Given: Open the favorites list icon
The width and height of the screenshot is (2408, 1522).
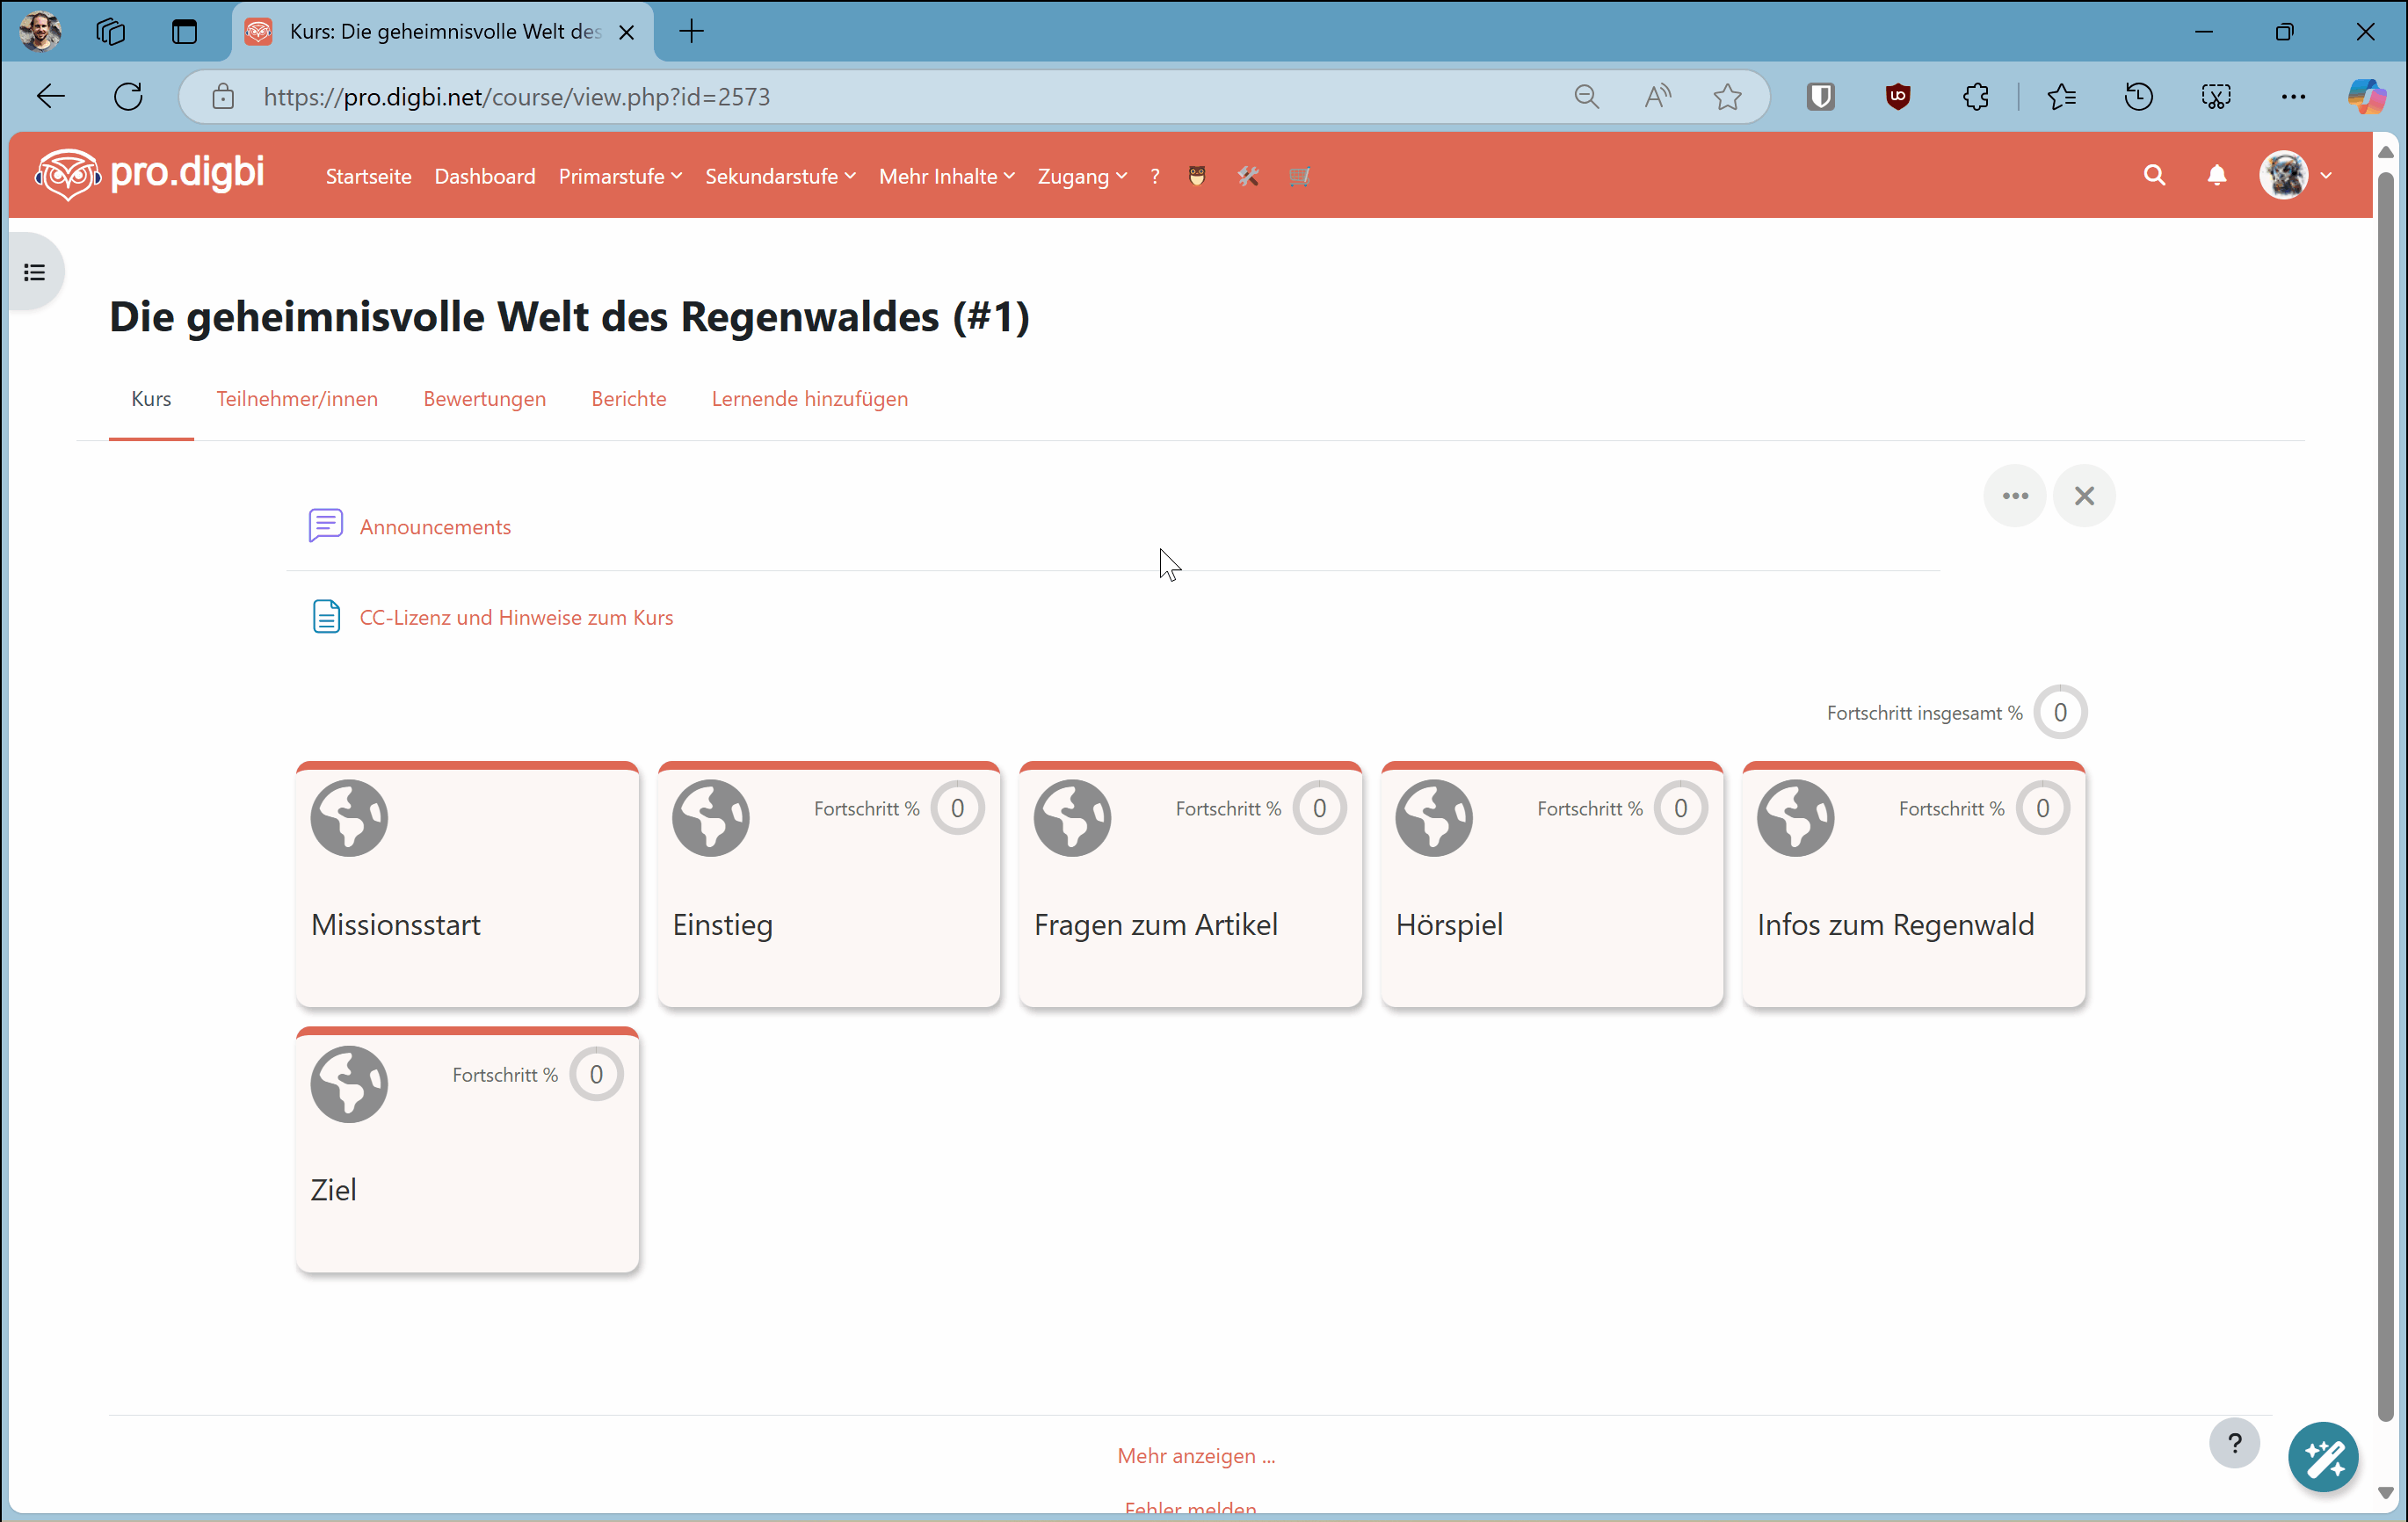Looking at the screenshot, I should click(2062, 96).
